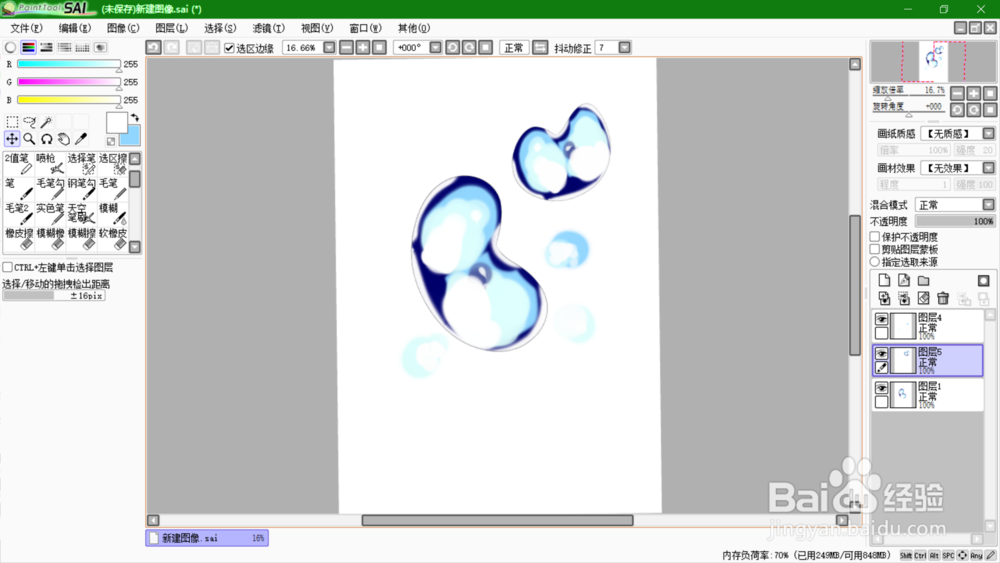Create a new normal layer icon
The width and height of the screenshot is (1000, 563).
point(884,281)
